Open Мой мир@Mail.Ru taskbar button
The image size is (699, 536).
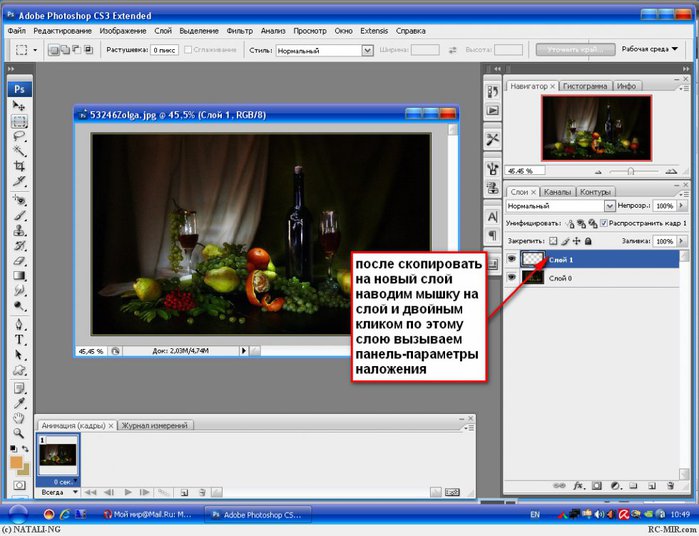(147, 515)
